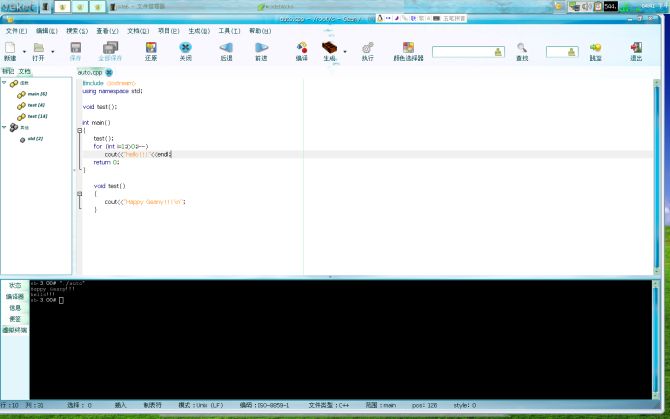
Task: Switch to the 信息 (Messages) bottom tab
Action: click(x=15, y=308)
